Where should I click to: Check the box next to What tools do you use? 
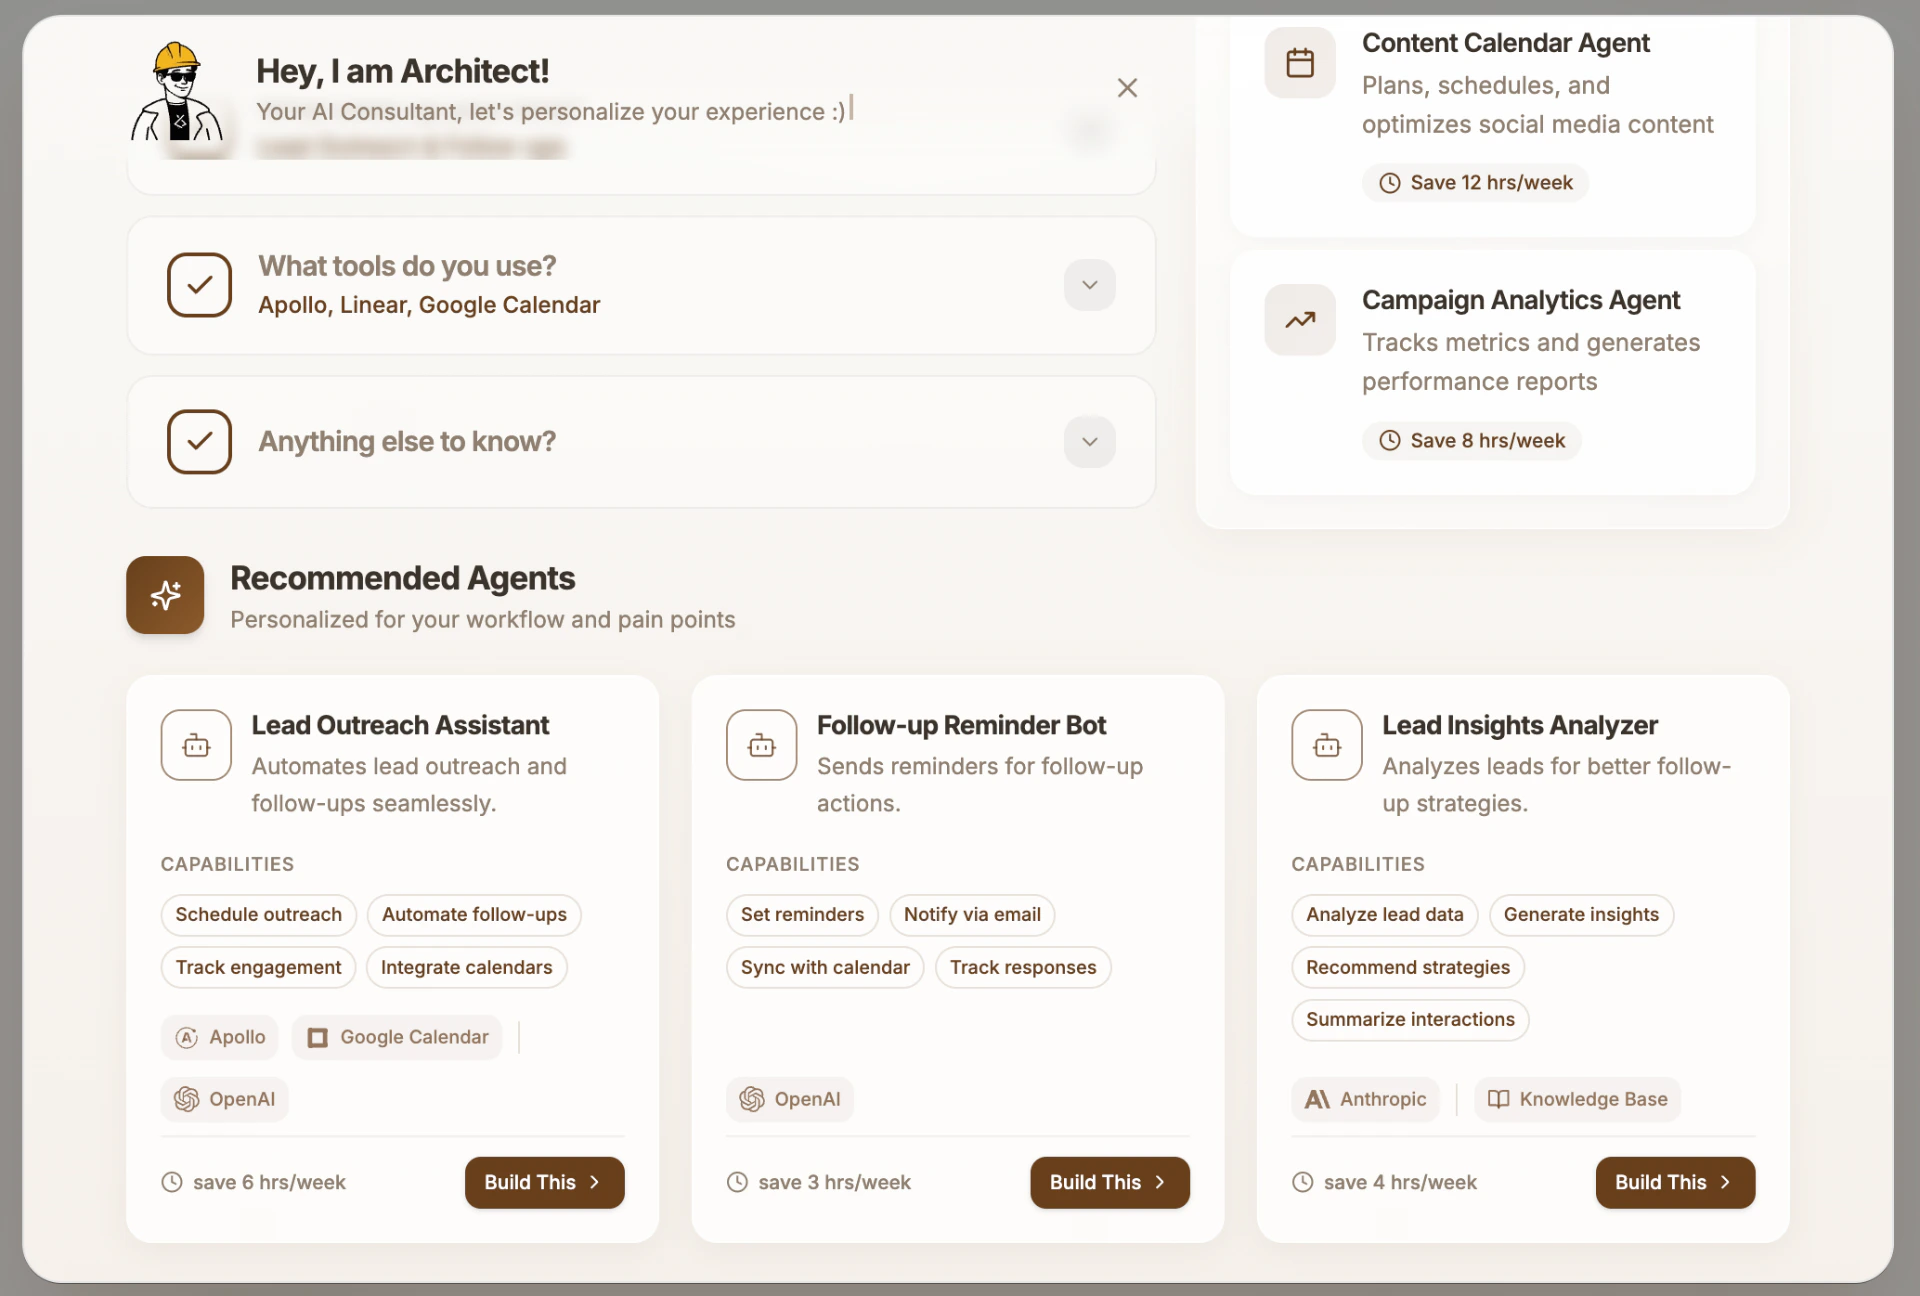(x=200, y=285)
